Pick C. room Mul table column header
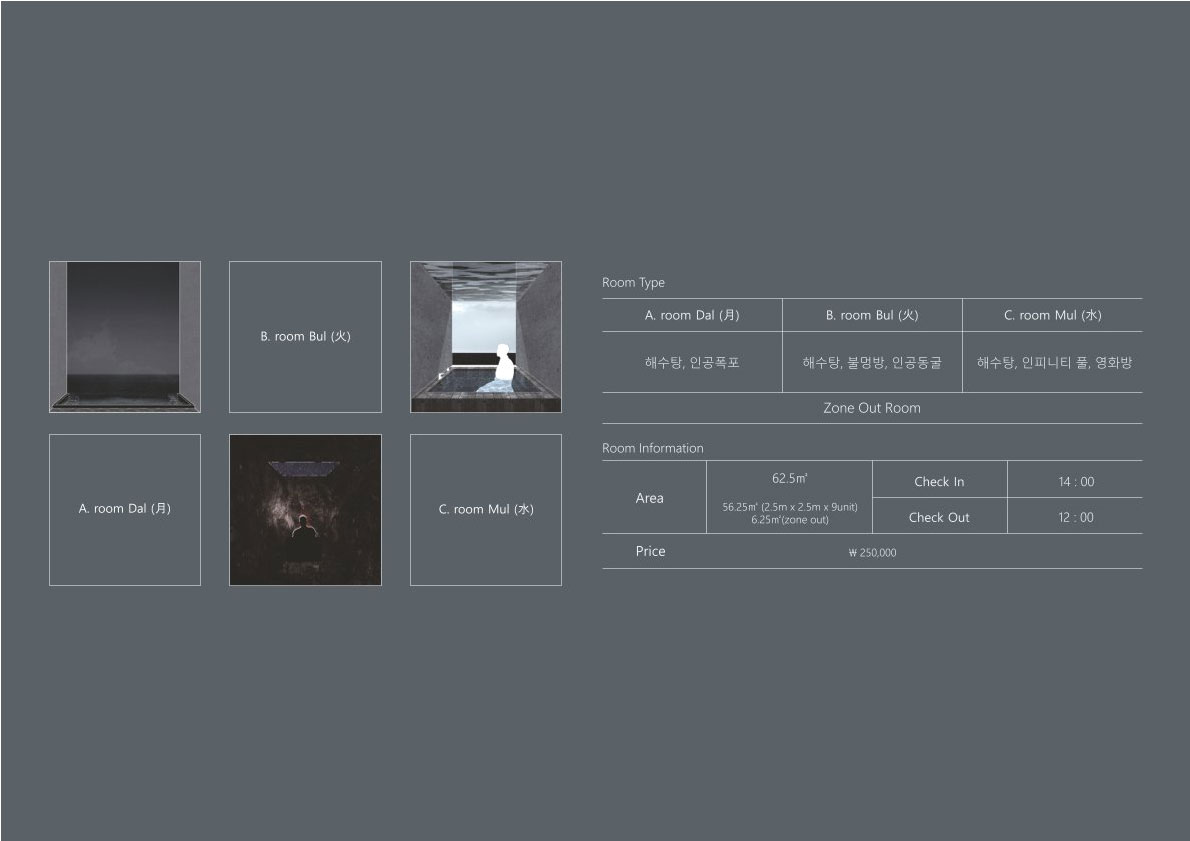This screenshot has width=1190, height=841. (1052, 315)
